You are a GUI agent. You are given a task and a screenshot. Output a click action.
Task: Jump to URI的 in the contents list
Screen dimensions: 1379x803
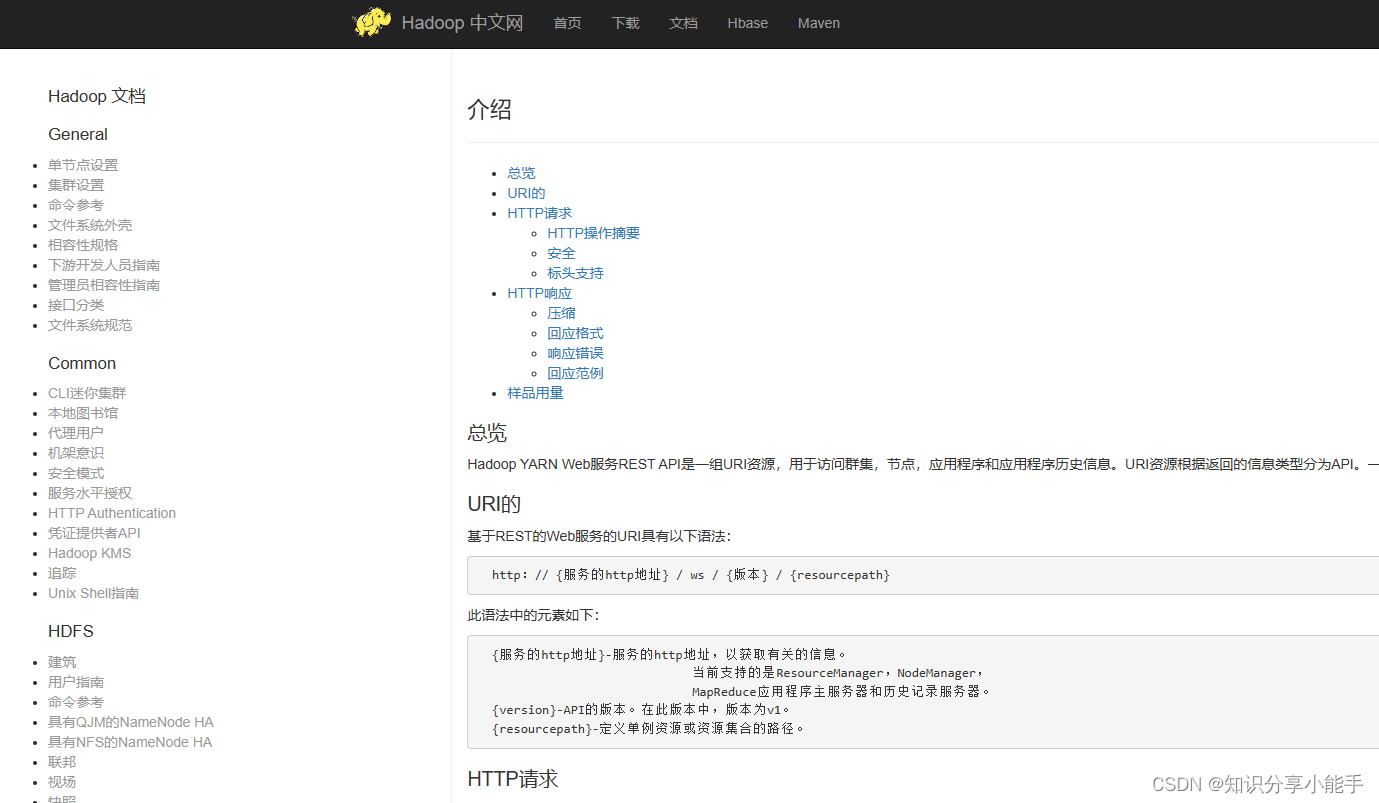526,193
